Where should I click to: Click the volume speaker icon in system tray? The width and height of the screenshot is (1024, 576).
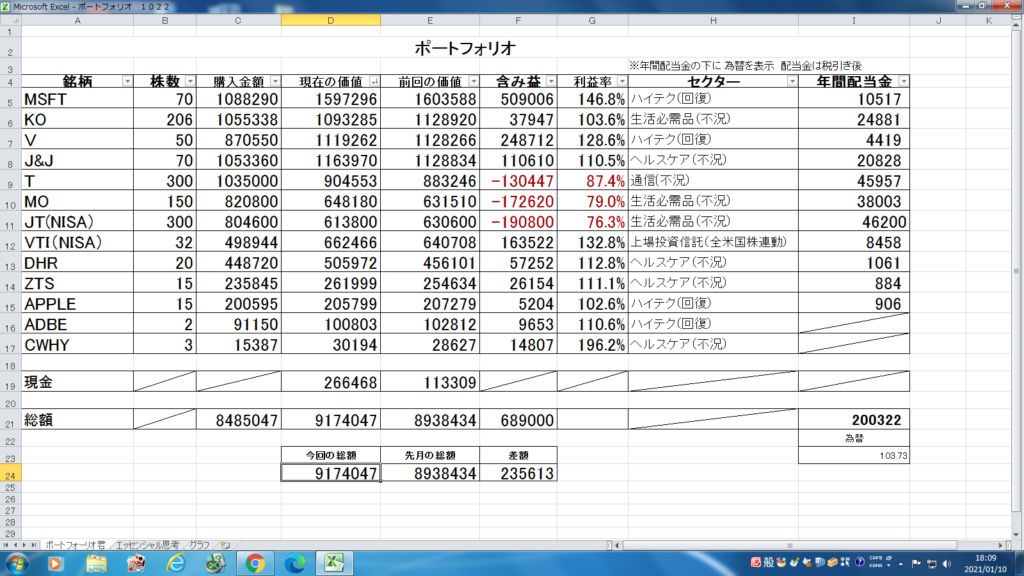tap(947, 563)
